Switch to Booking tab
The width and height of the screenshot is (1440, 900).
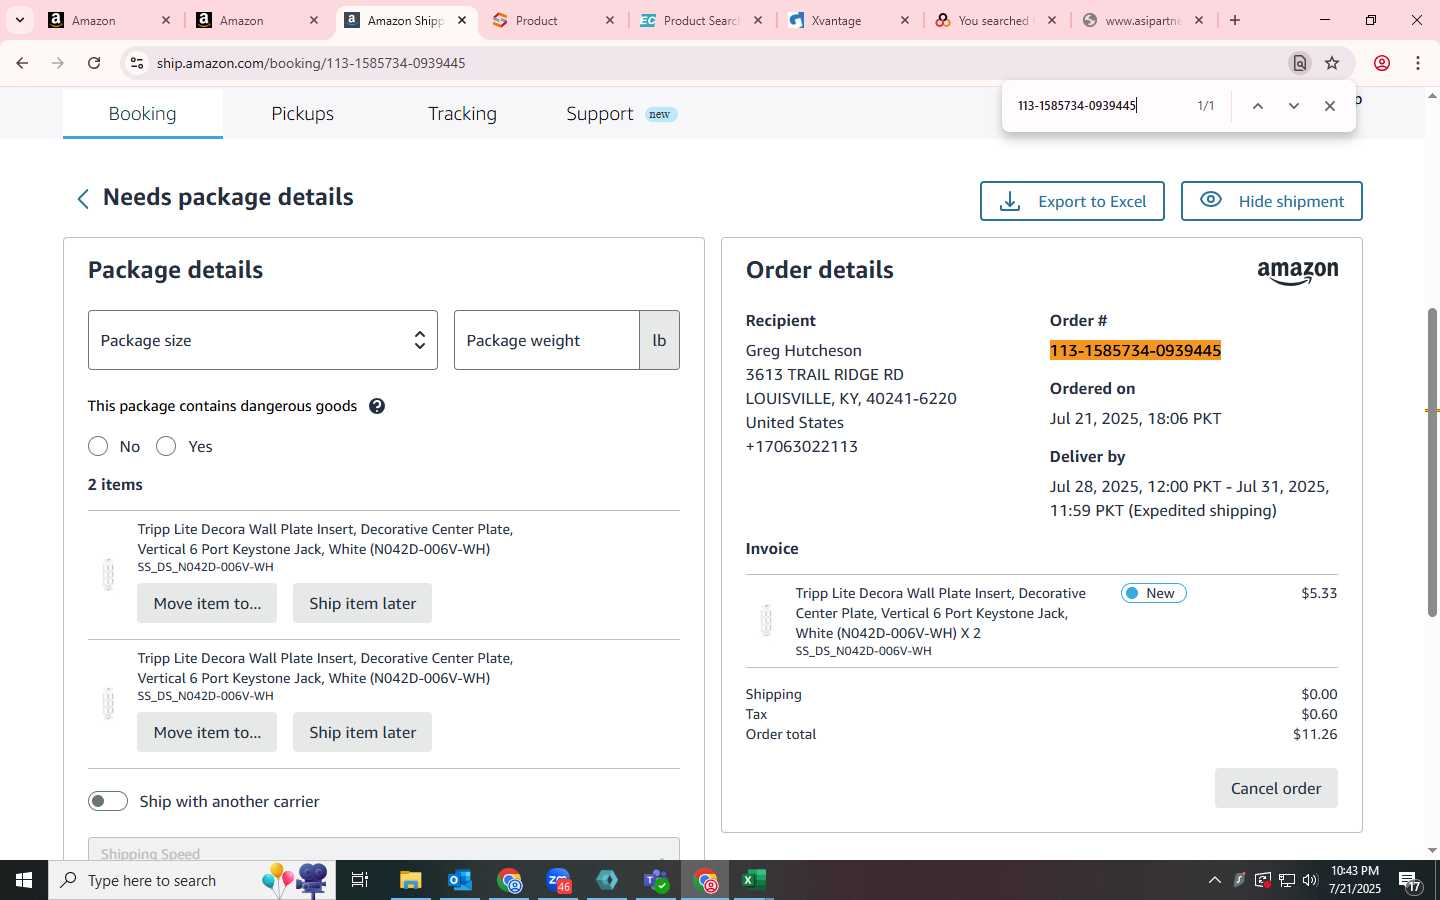tap(142, 113)
